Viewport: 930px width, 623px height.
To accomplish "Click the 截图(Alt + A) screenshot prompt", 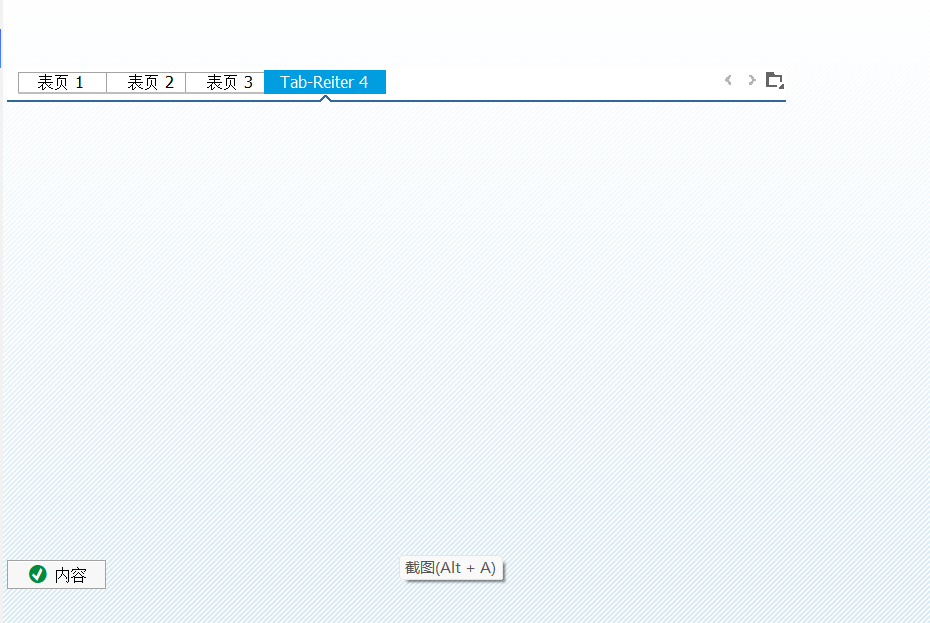I will tap(452, 568).
